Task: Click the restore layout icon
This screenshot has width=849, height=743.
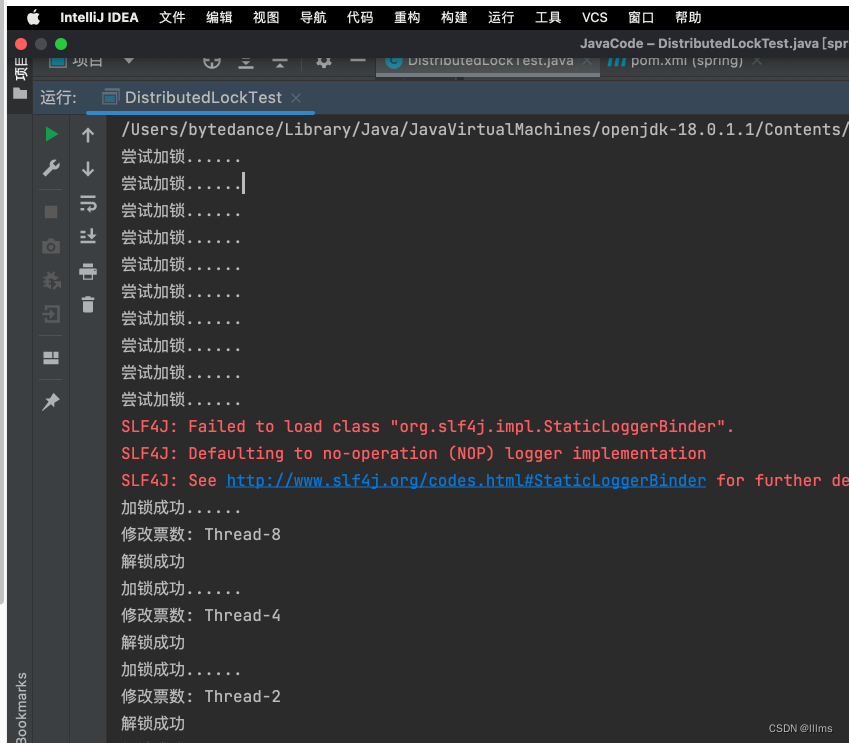Action: click(51, 358)
